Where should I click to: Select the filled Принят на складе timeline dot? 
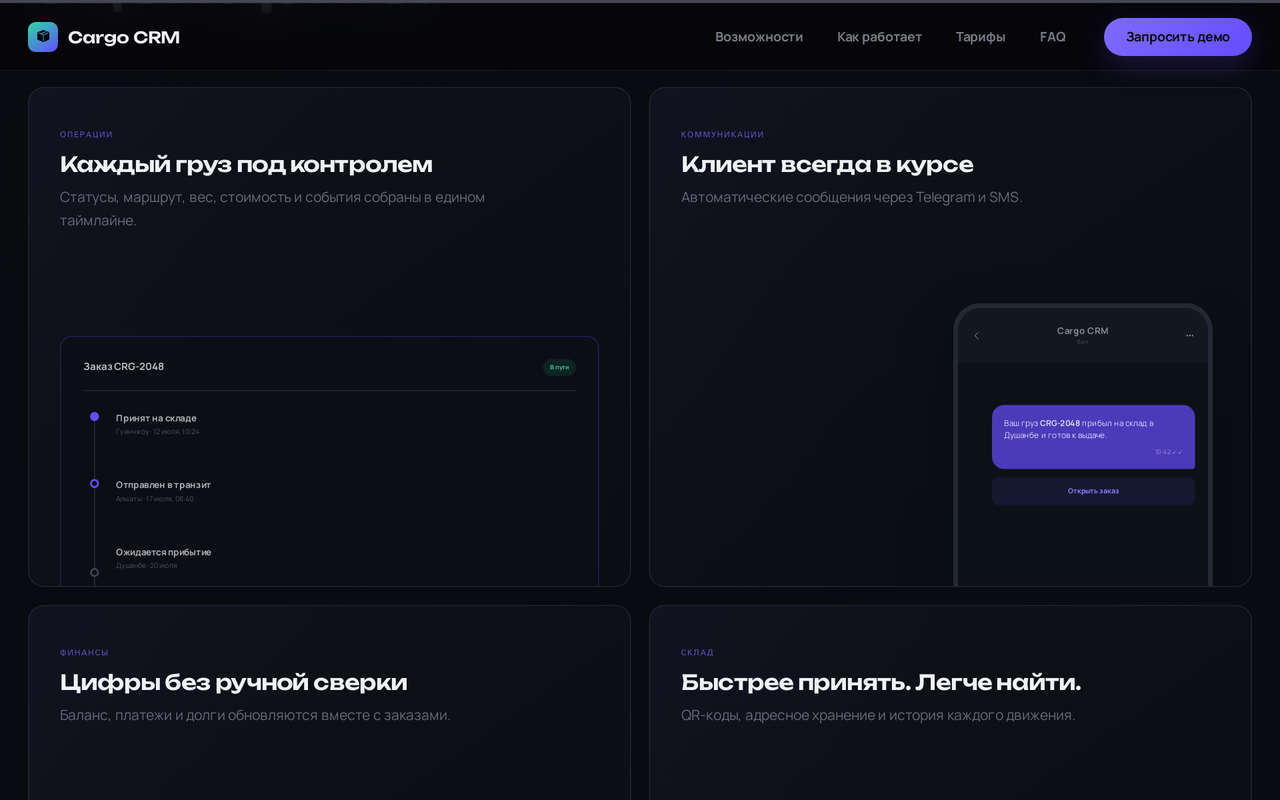94,416
